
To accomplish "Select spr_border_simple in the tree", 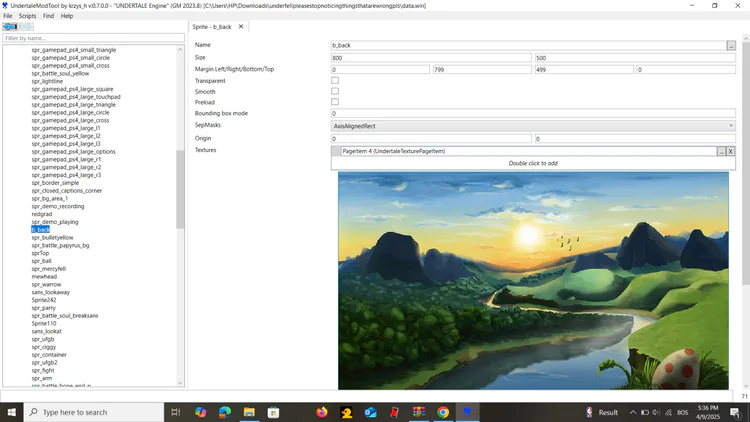I will pos(55,183).
